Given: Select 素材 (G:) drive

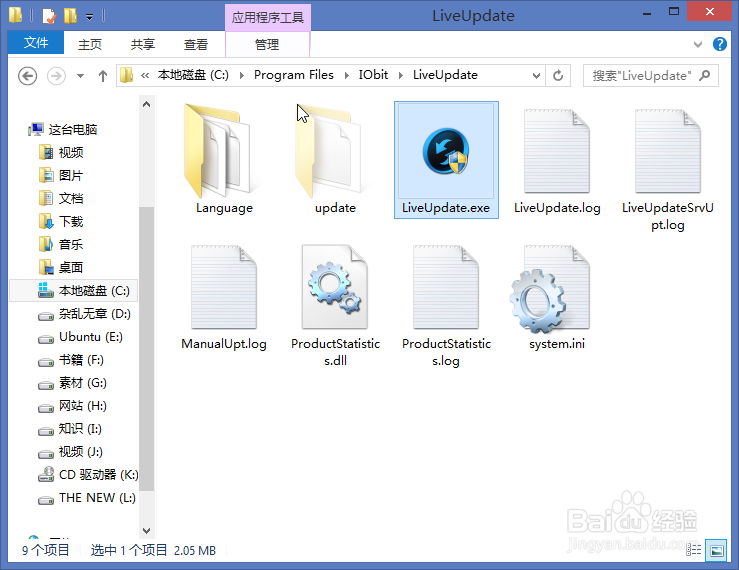Looking at the screenshot, I should [x=72, y=383].
